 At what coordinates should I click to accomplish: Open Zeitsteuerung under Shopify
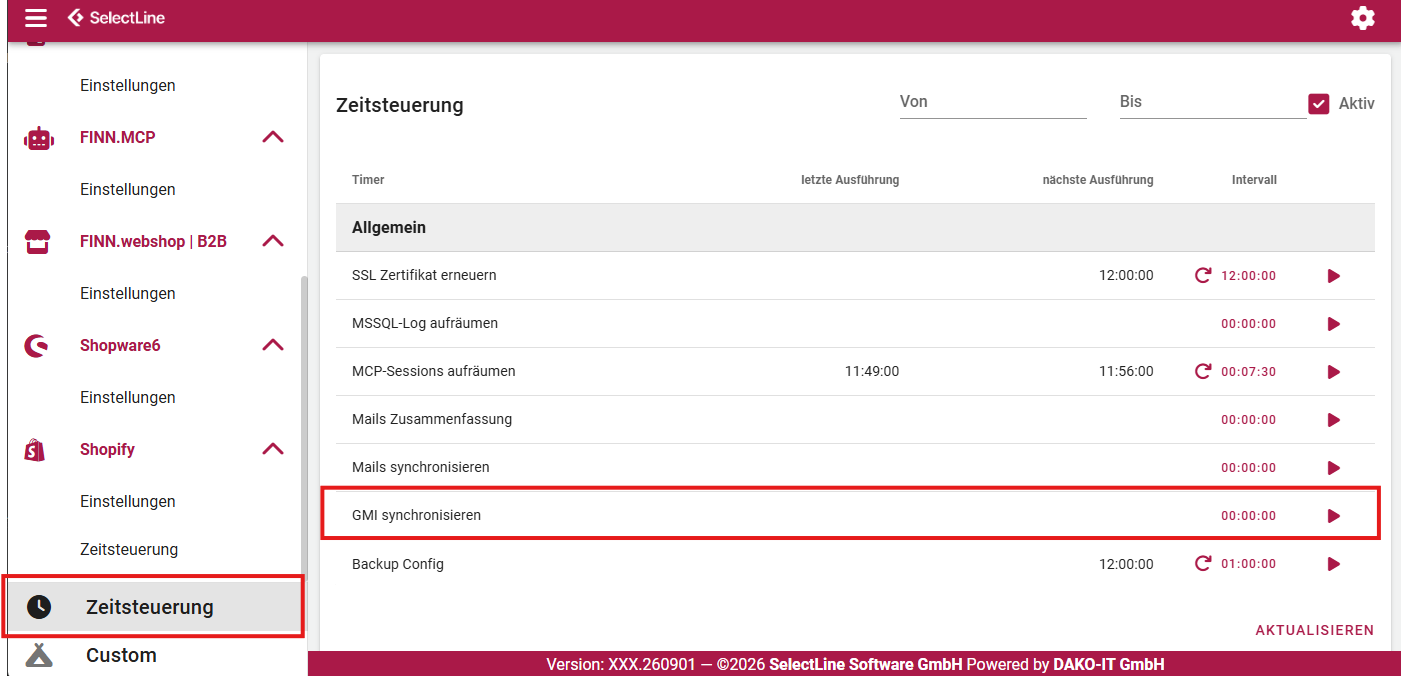pyautogui.click(x=129, y=549)
